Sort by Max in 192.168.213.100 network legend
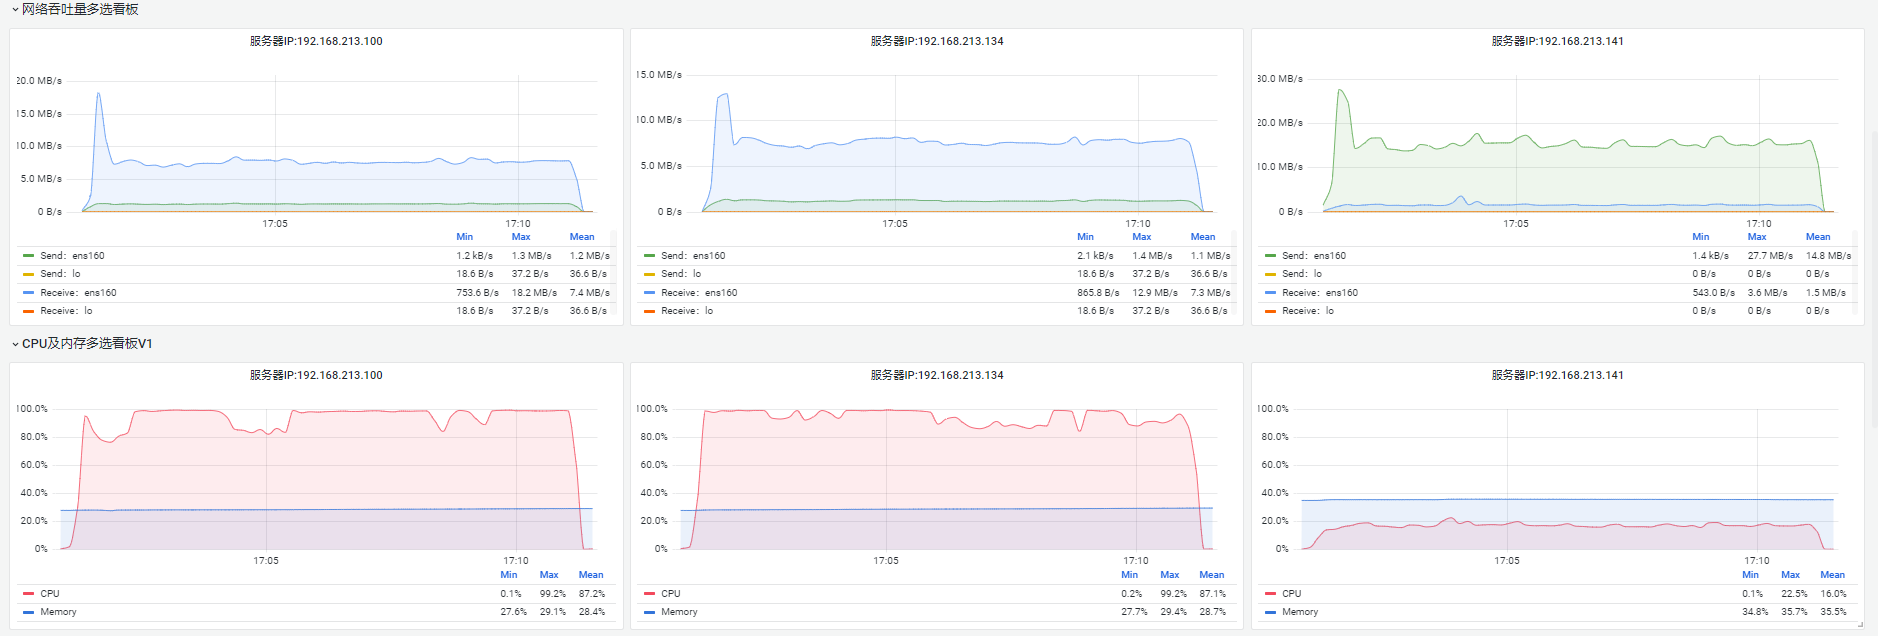This screenshot has width=1878, height=636. tap(521, 237)
